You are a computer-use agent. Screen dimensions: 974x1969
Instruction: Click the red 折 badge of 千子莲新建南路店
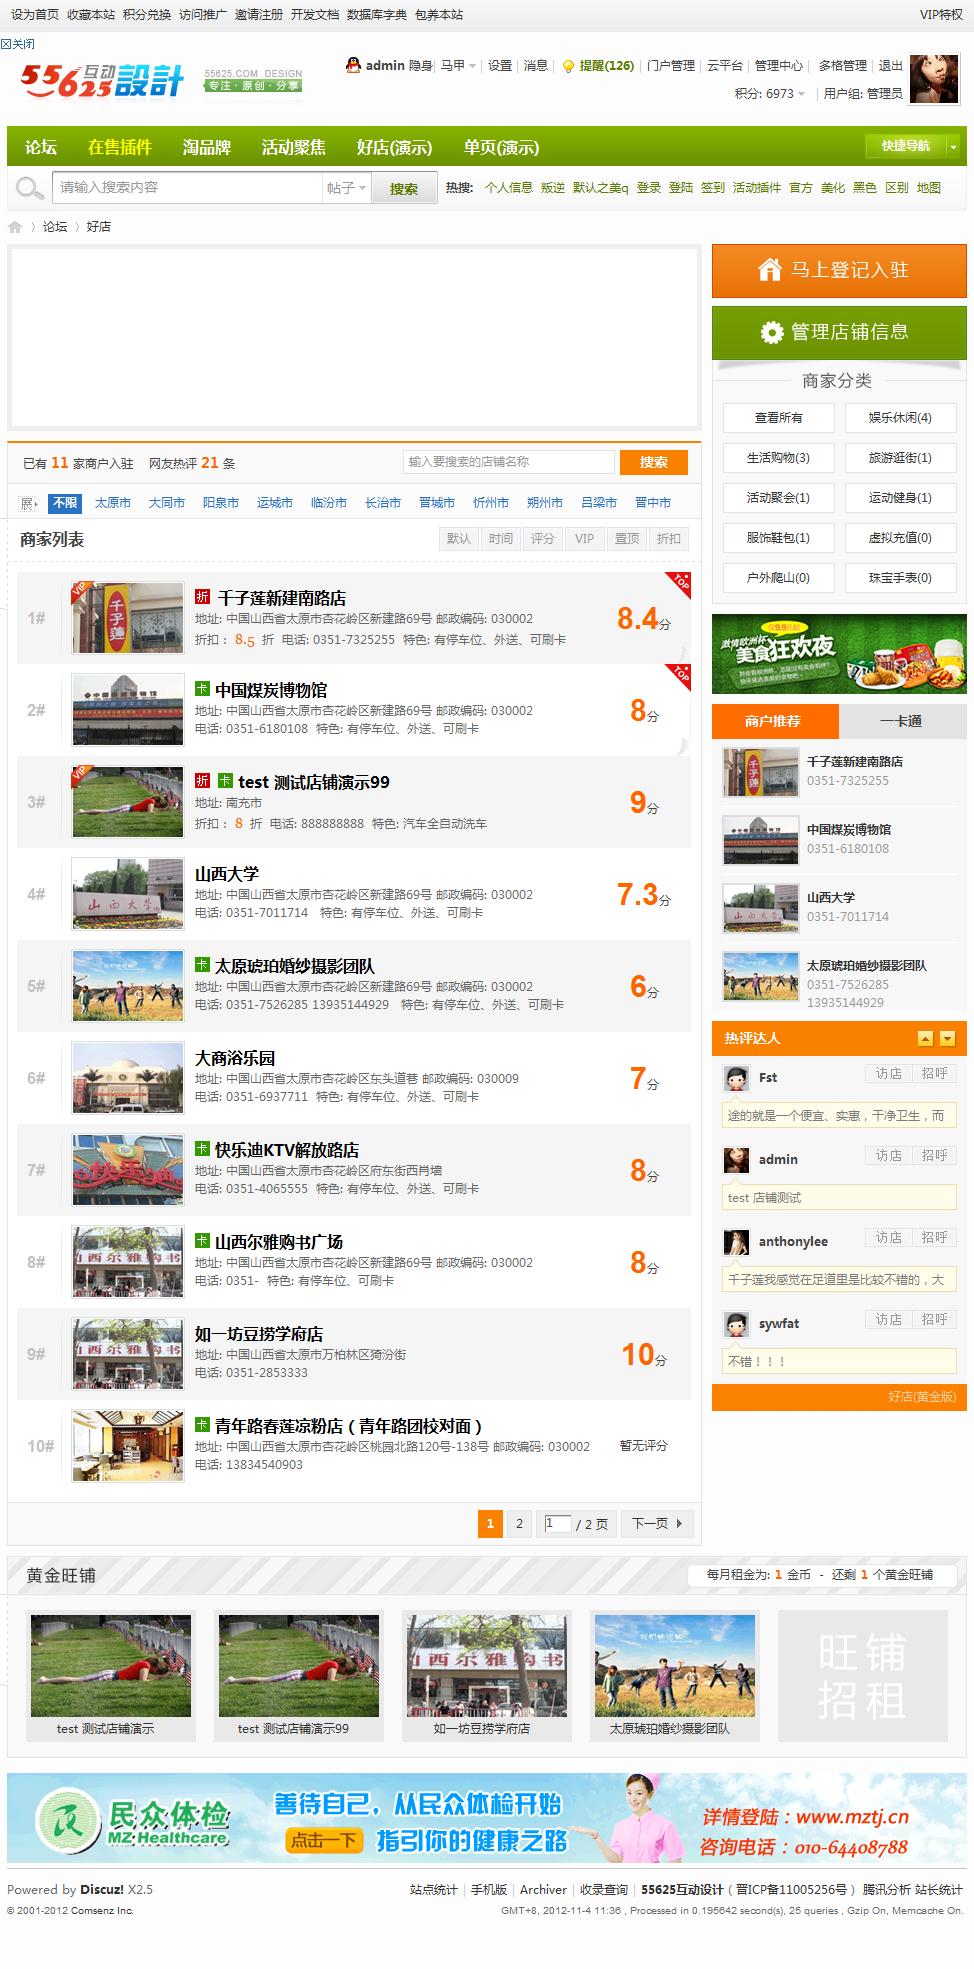[202, 597]
